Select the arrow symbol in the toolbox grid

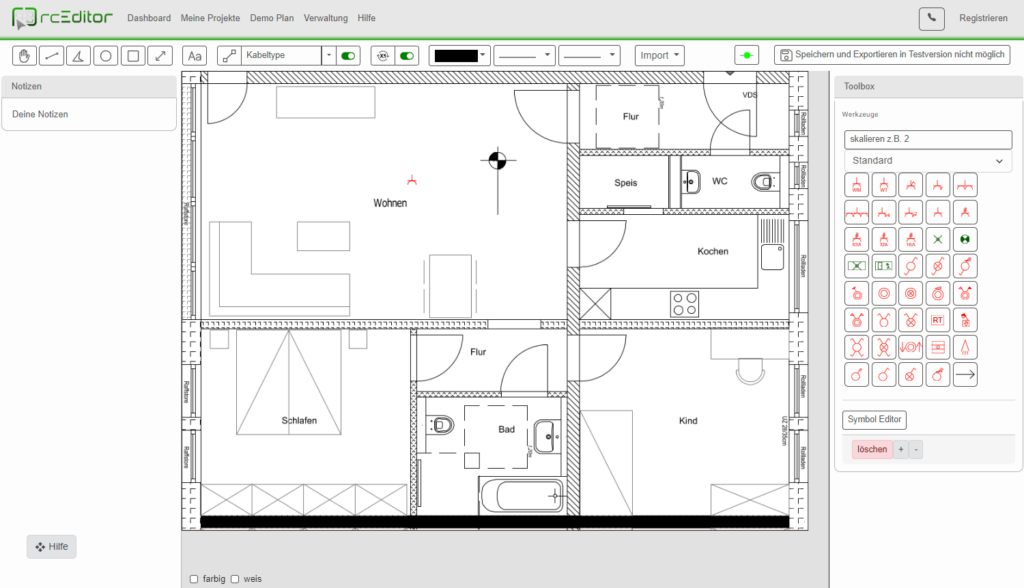[x=966, y=374]
